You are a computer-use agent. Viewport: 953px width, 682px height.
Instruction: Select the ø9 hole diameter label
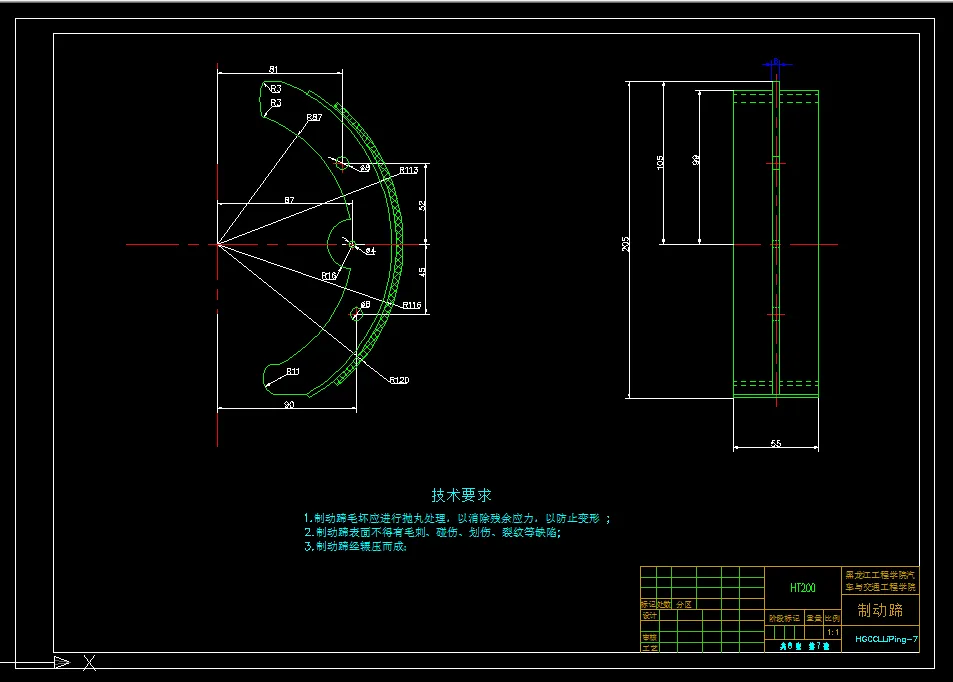(x=365, y=168)
